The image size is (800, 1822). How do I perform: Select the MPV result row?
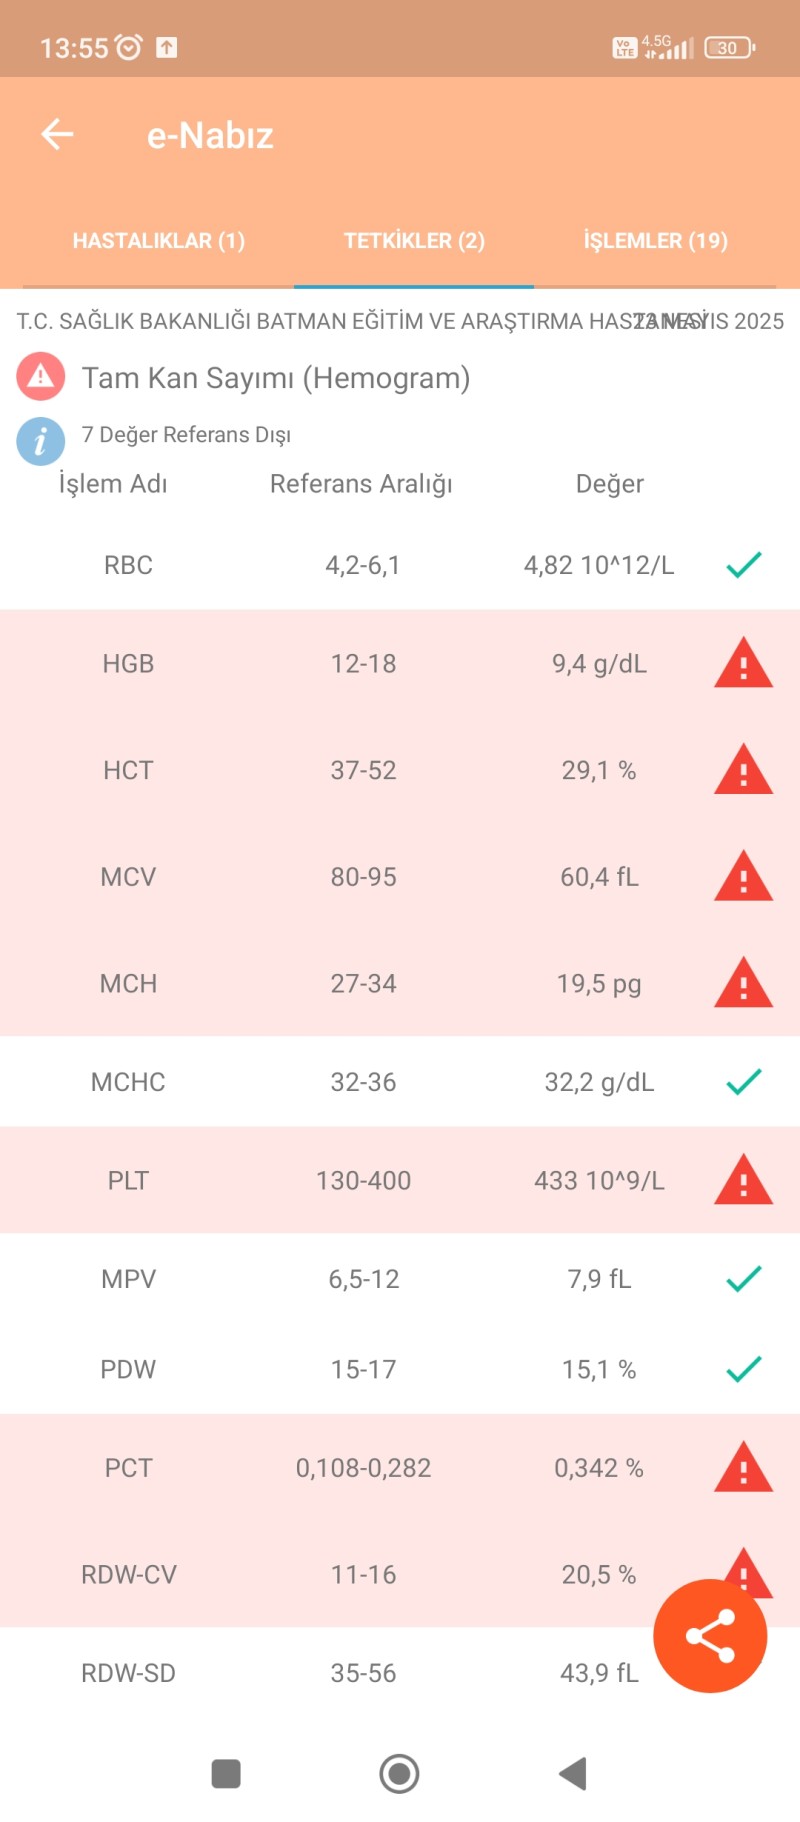pyautogui.click(x=400, y=1279)
